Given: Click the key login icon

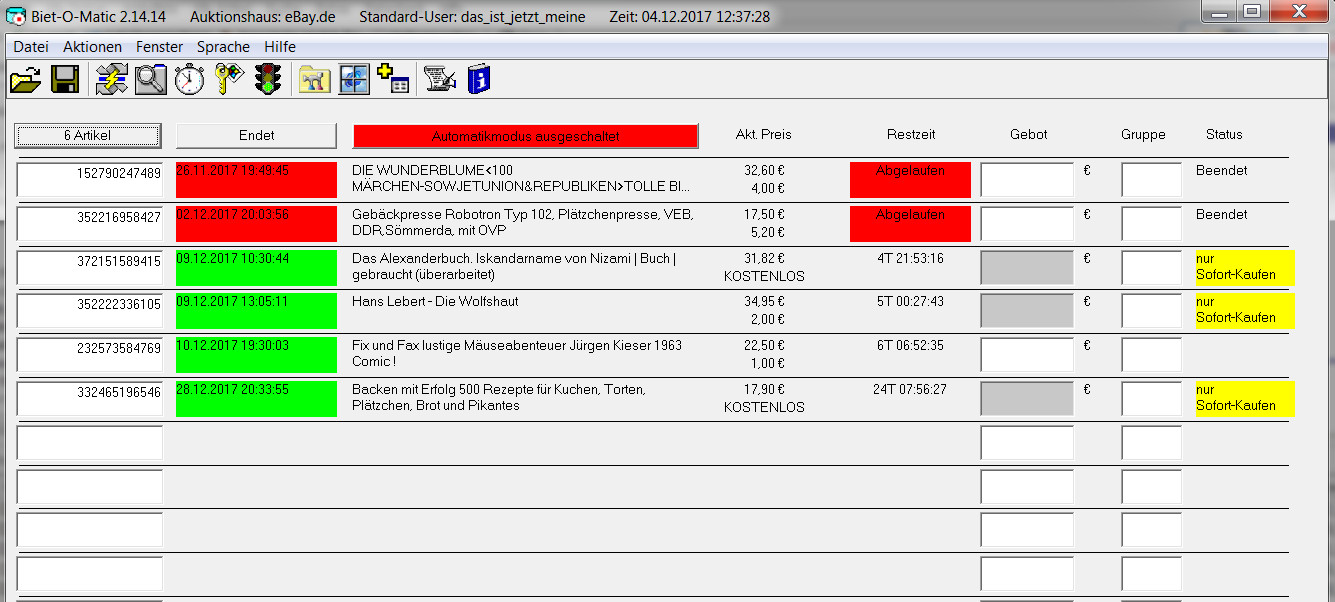Looking at the screenshot, I should click(229, 79).
